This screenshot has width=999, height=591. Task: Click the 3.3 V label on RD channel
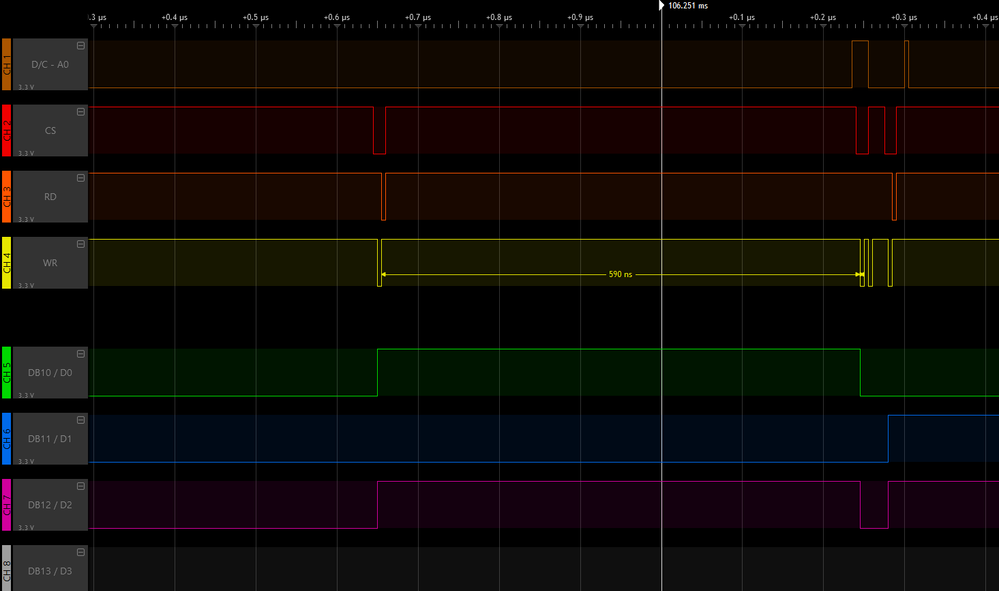(x=26, y=220)
